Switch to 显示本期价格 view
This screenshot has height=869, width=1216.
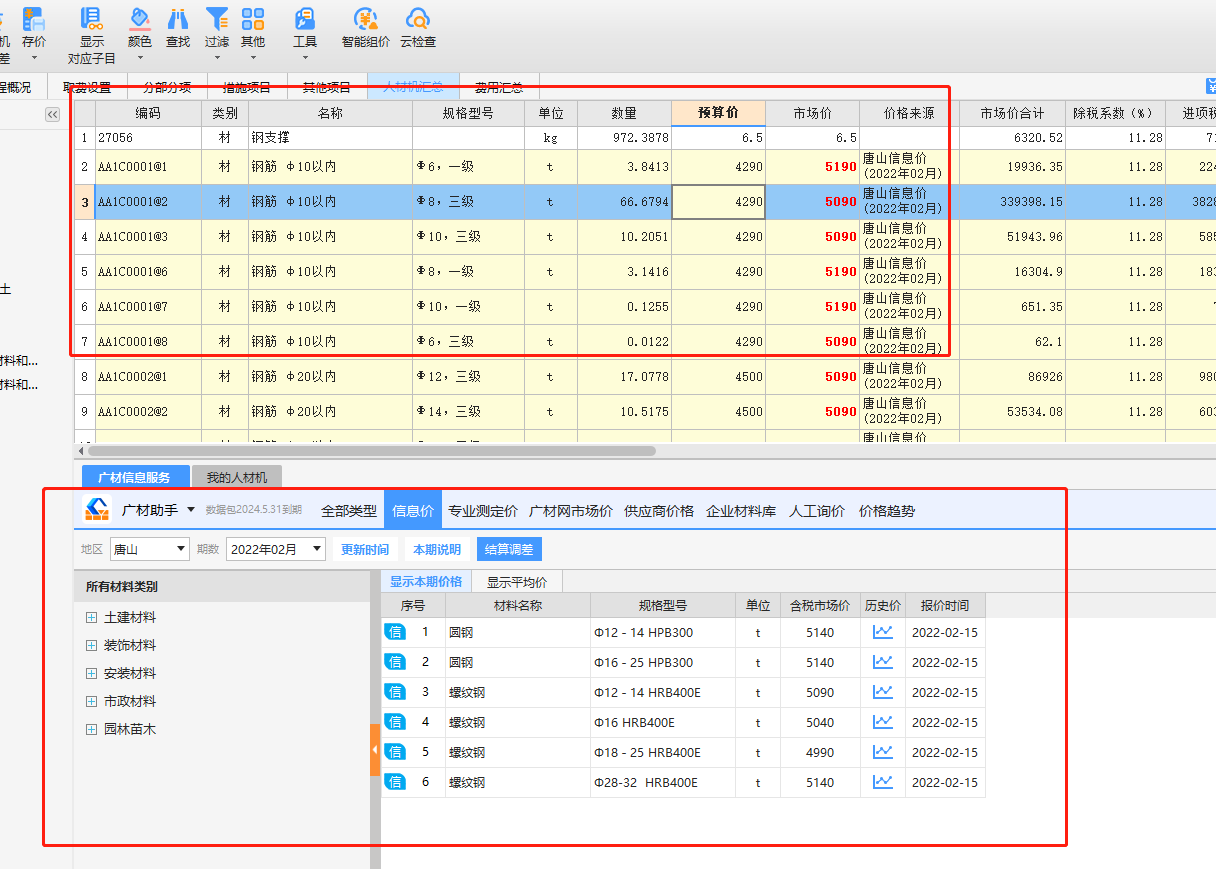(x=426, y=581)
